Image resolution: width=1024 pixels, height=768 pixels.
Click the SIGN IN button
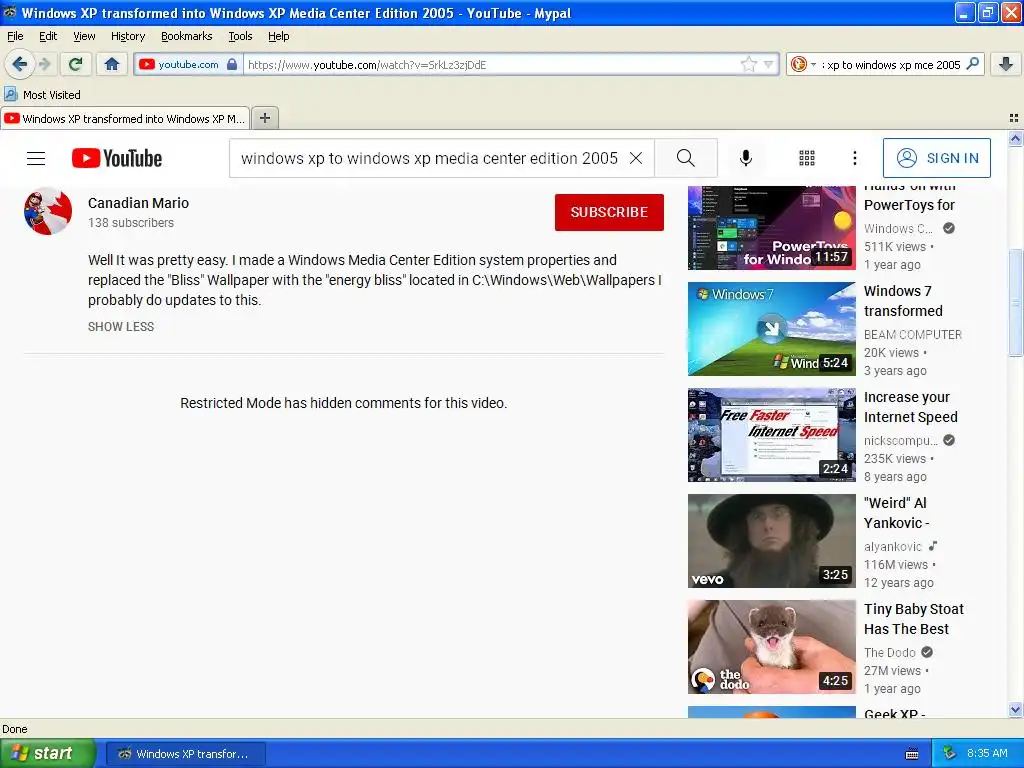[x=936, y=158]
